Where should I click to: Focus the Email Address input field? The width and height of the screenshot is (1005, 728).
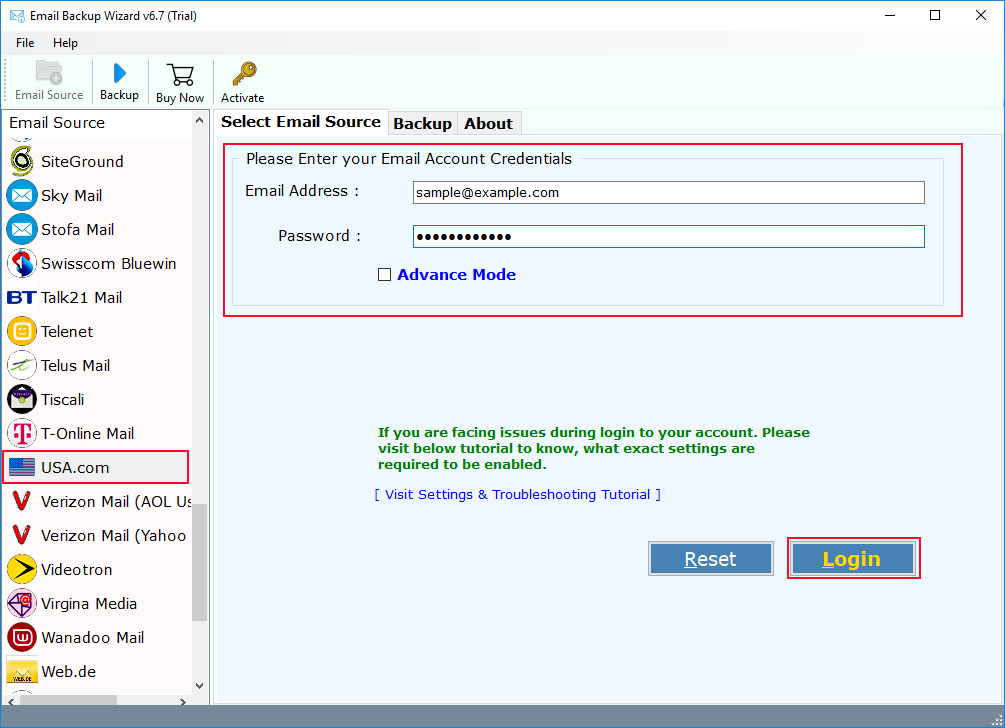pos(669,192)
